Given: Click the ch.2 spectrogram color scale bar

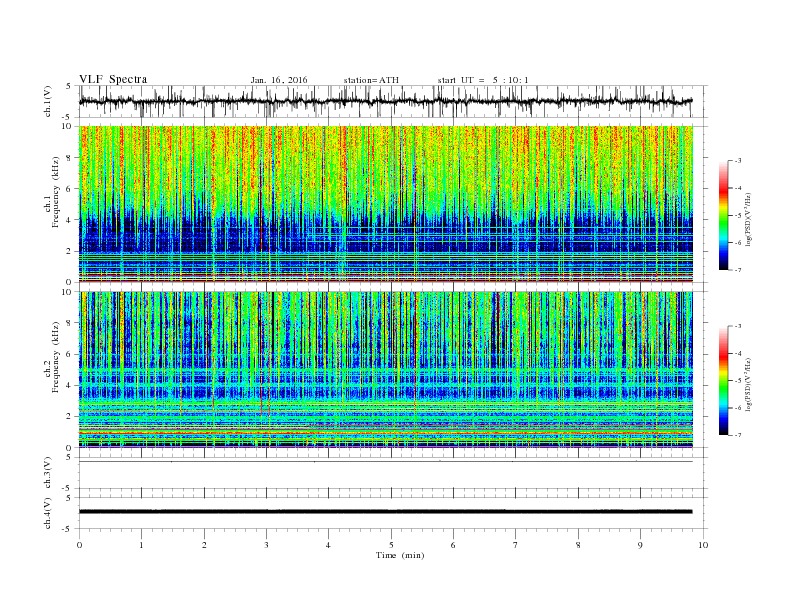Looking at the screenshot, I should [x=723, y=380].
